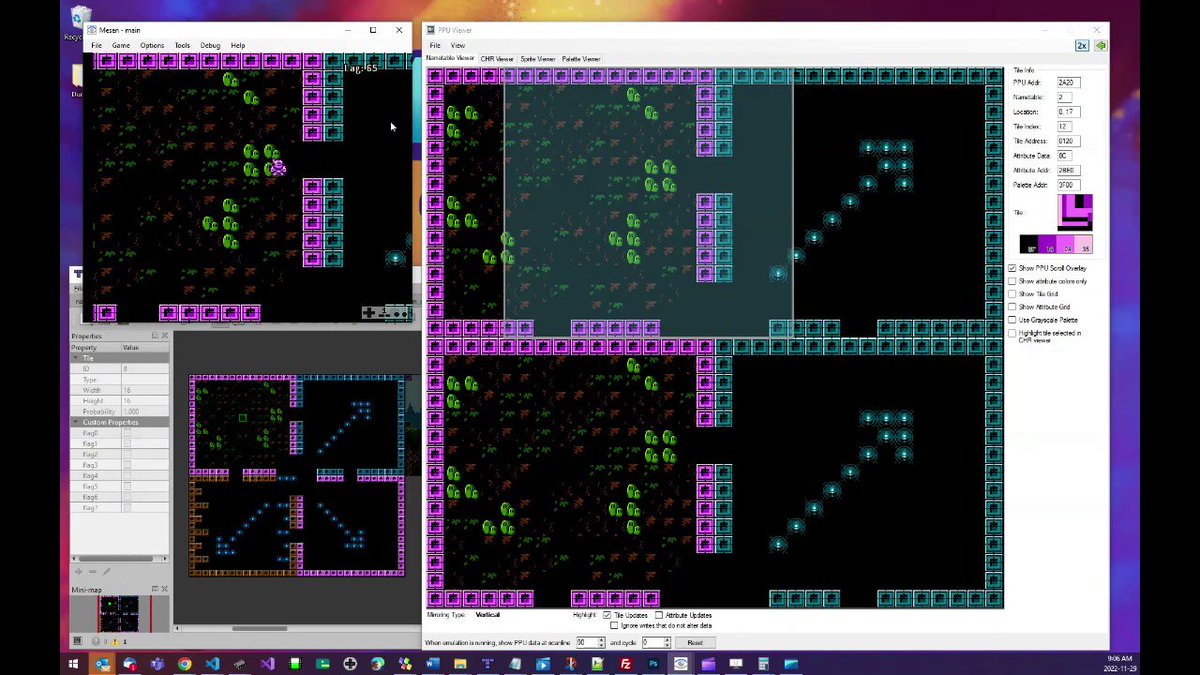Open the File menu in PPU Viewer
Viewport: 1200px width, 675px height.
435,45
